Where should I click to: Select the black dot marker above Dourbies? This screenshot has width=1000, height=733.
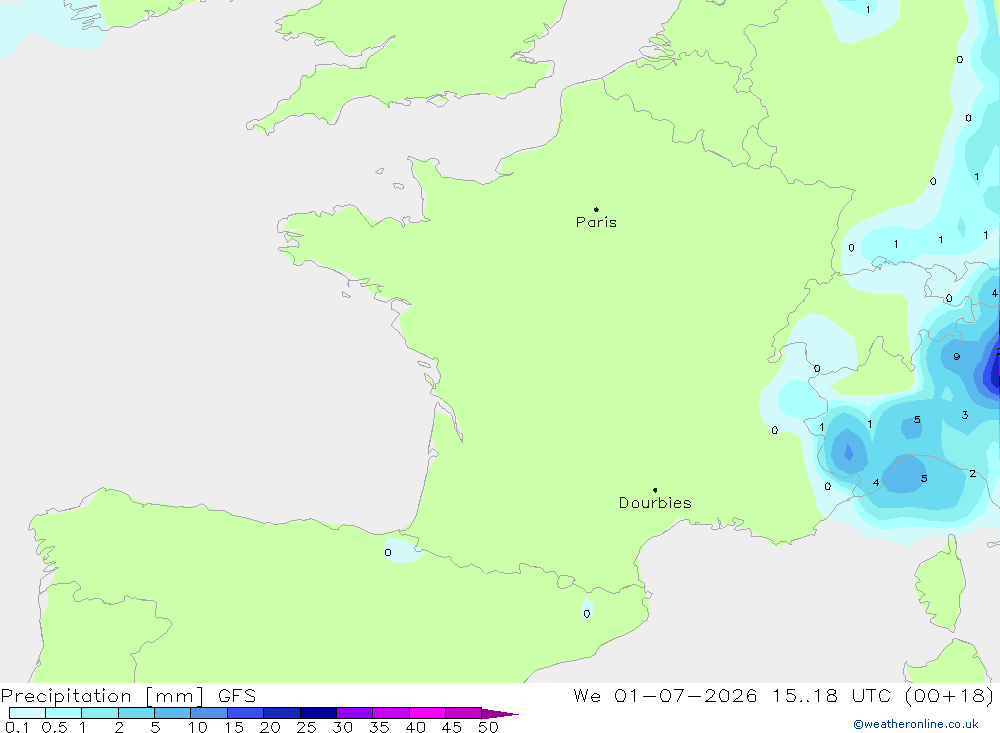coord(655,490)
